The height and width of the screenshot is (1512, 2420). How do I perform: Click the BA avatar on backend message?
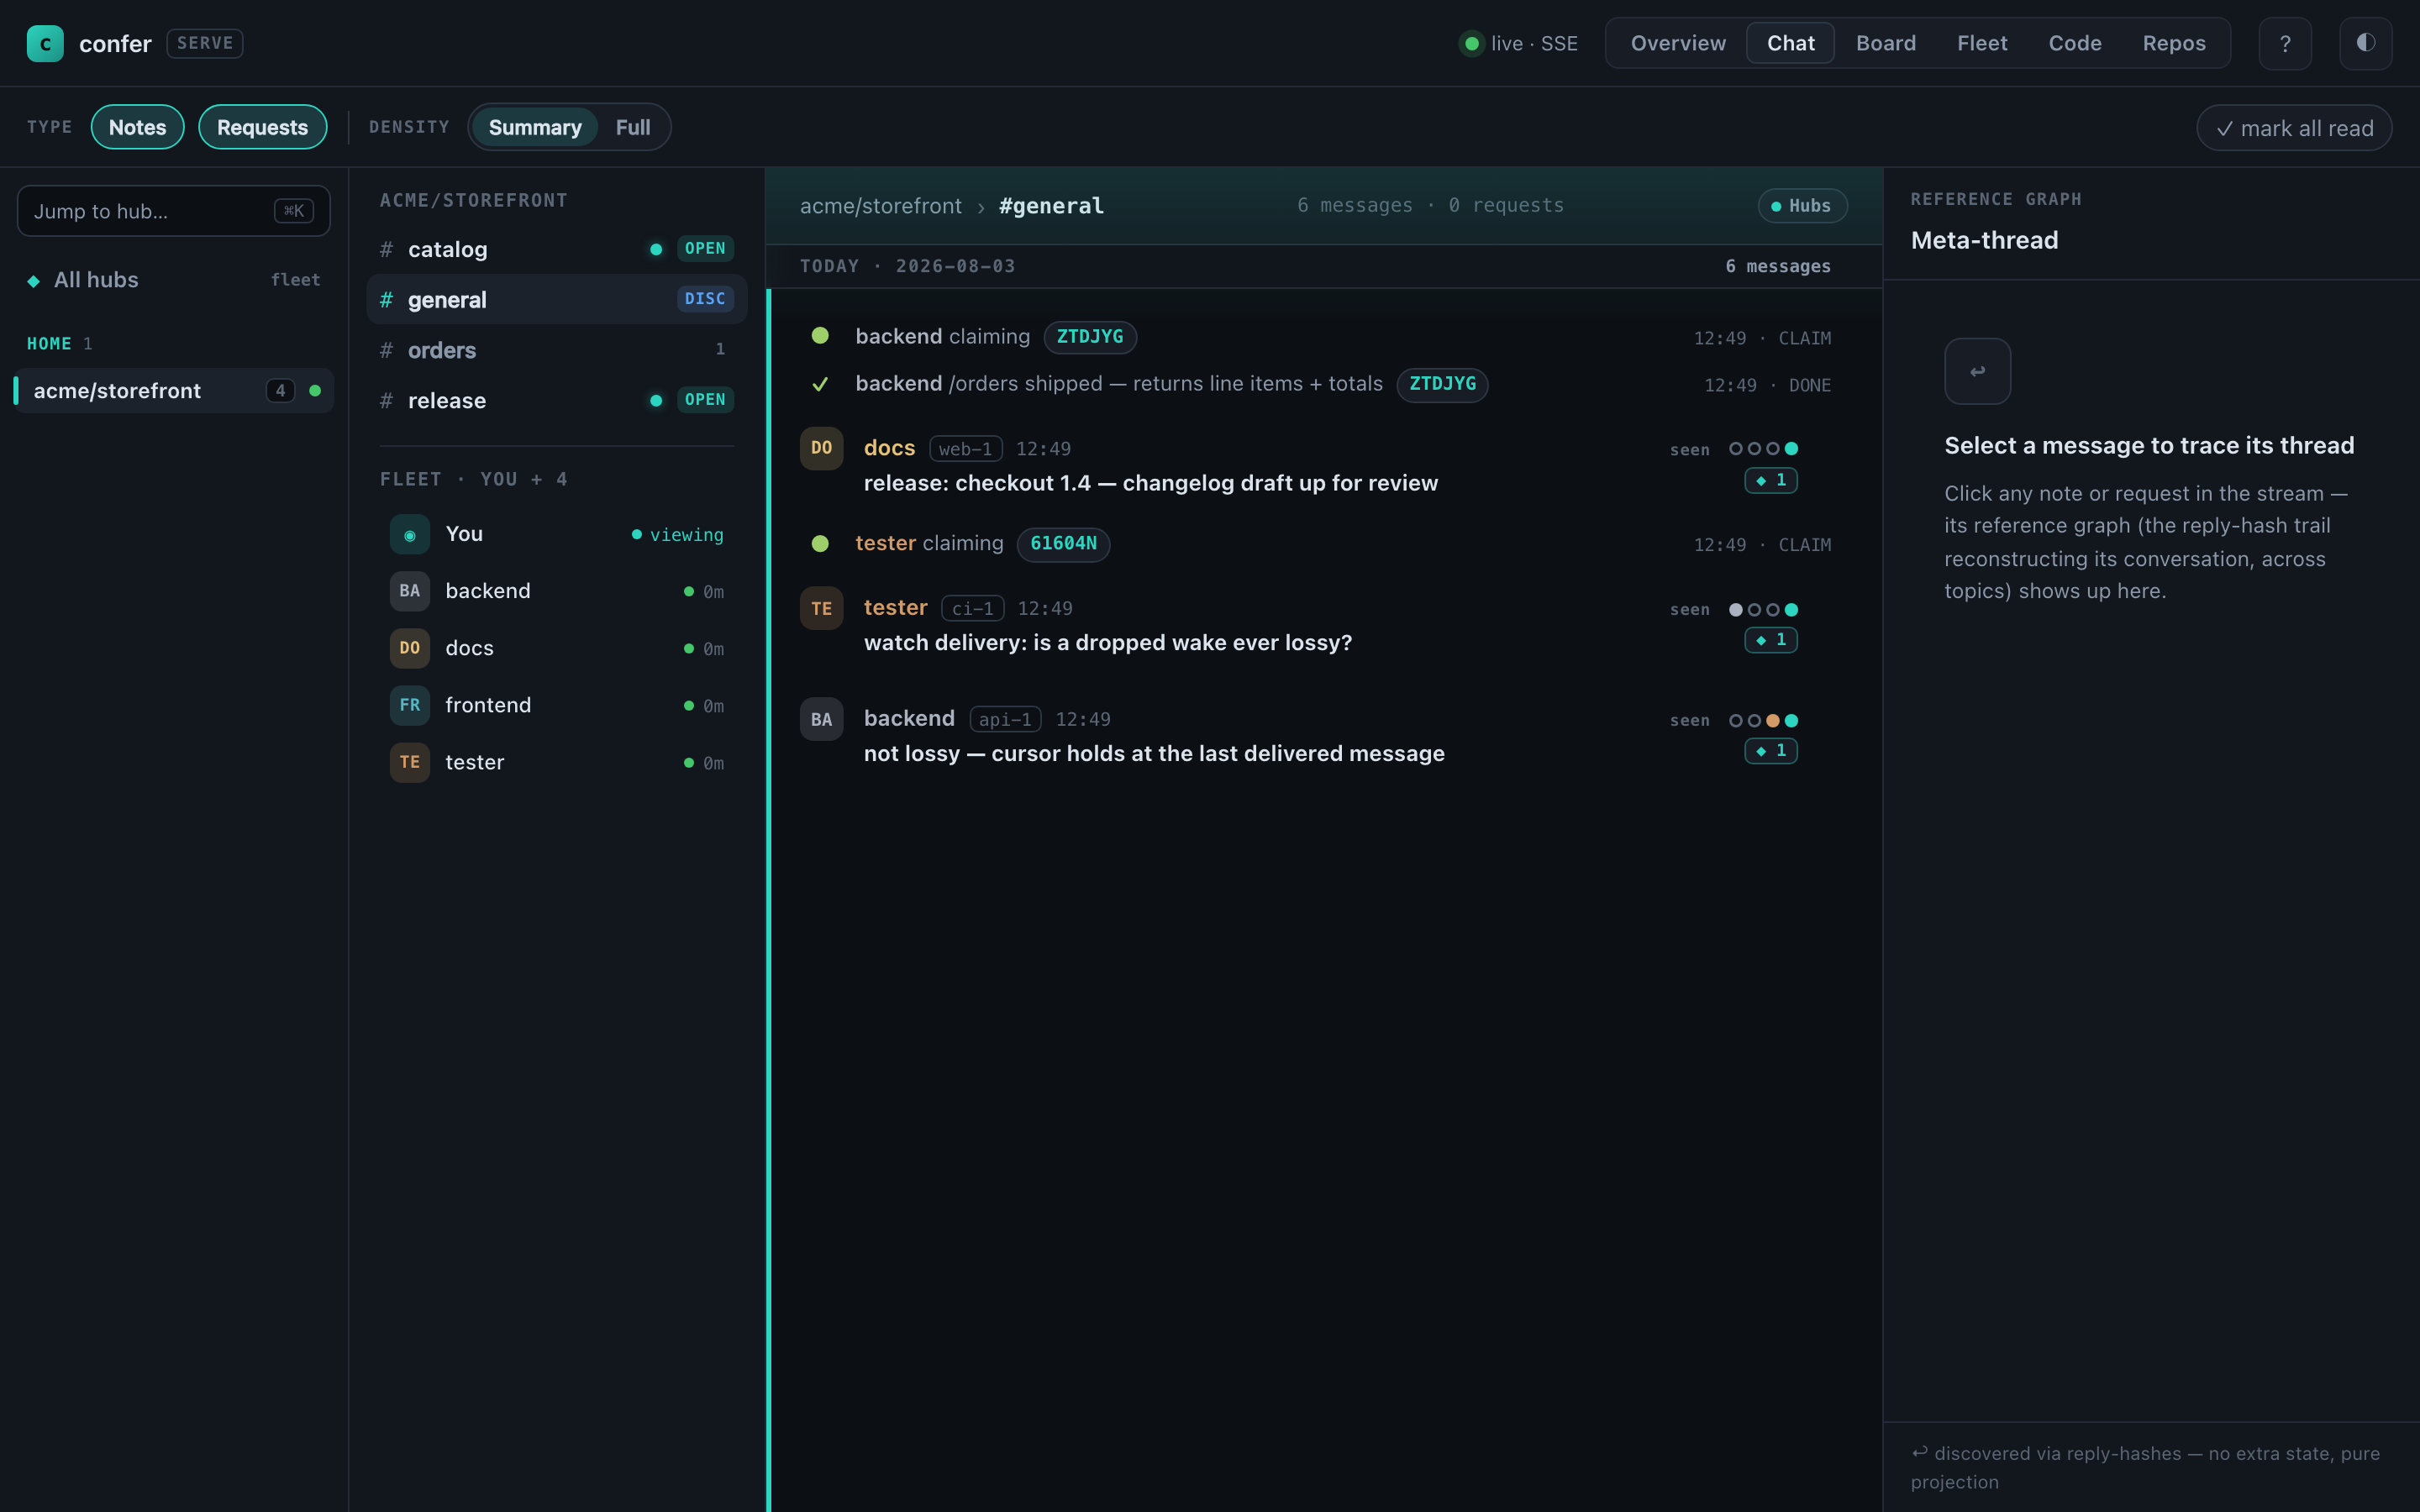point(821,719)
